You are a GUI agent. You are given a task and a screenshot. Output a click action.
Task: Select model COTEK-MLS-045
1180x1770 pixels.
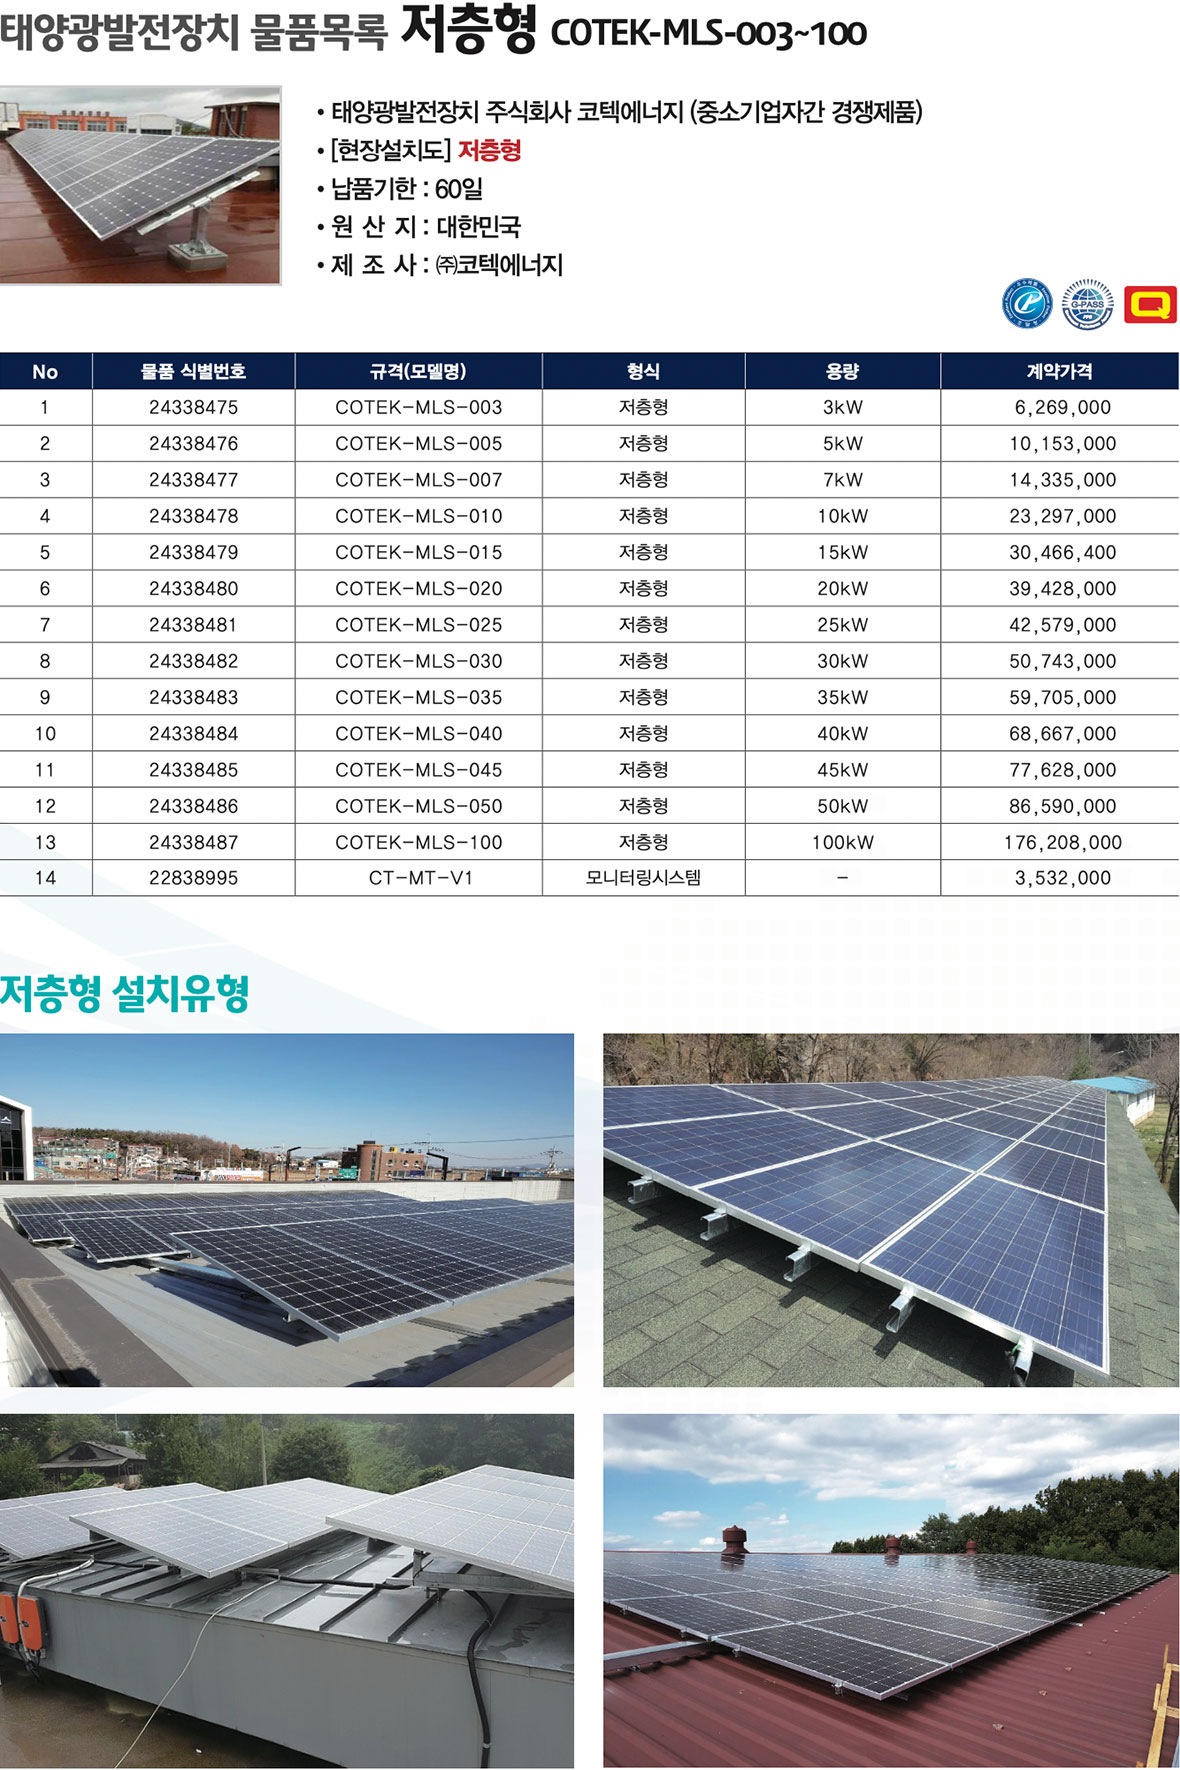[419, 770]
